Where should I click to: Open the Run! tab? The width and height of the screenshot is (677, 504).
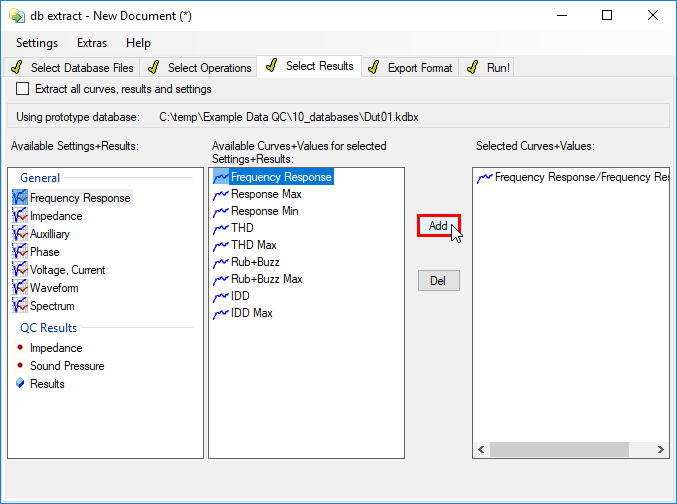pos(488,68)
